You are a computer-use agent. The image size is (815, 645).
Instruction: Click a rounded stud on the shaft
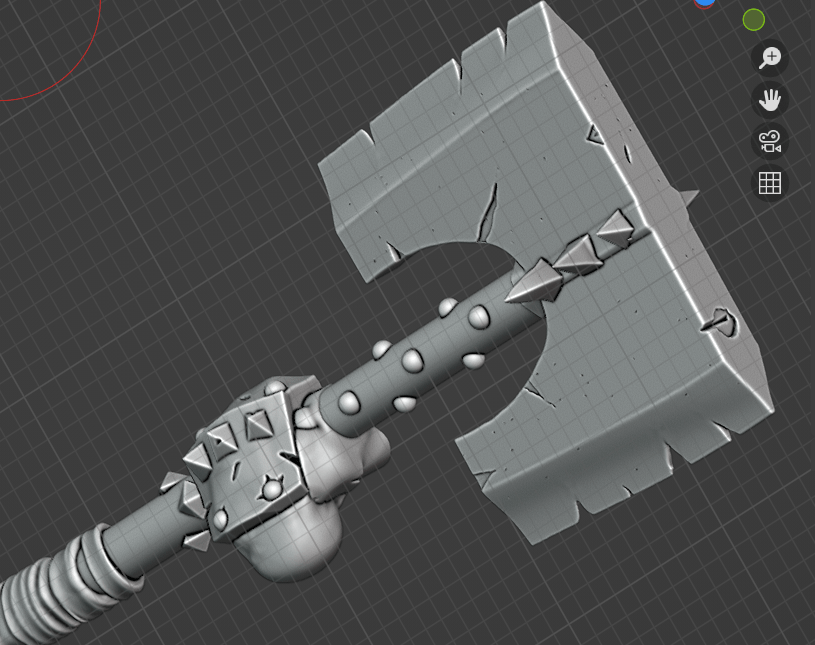[413, 360]
